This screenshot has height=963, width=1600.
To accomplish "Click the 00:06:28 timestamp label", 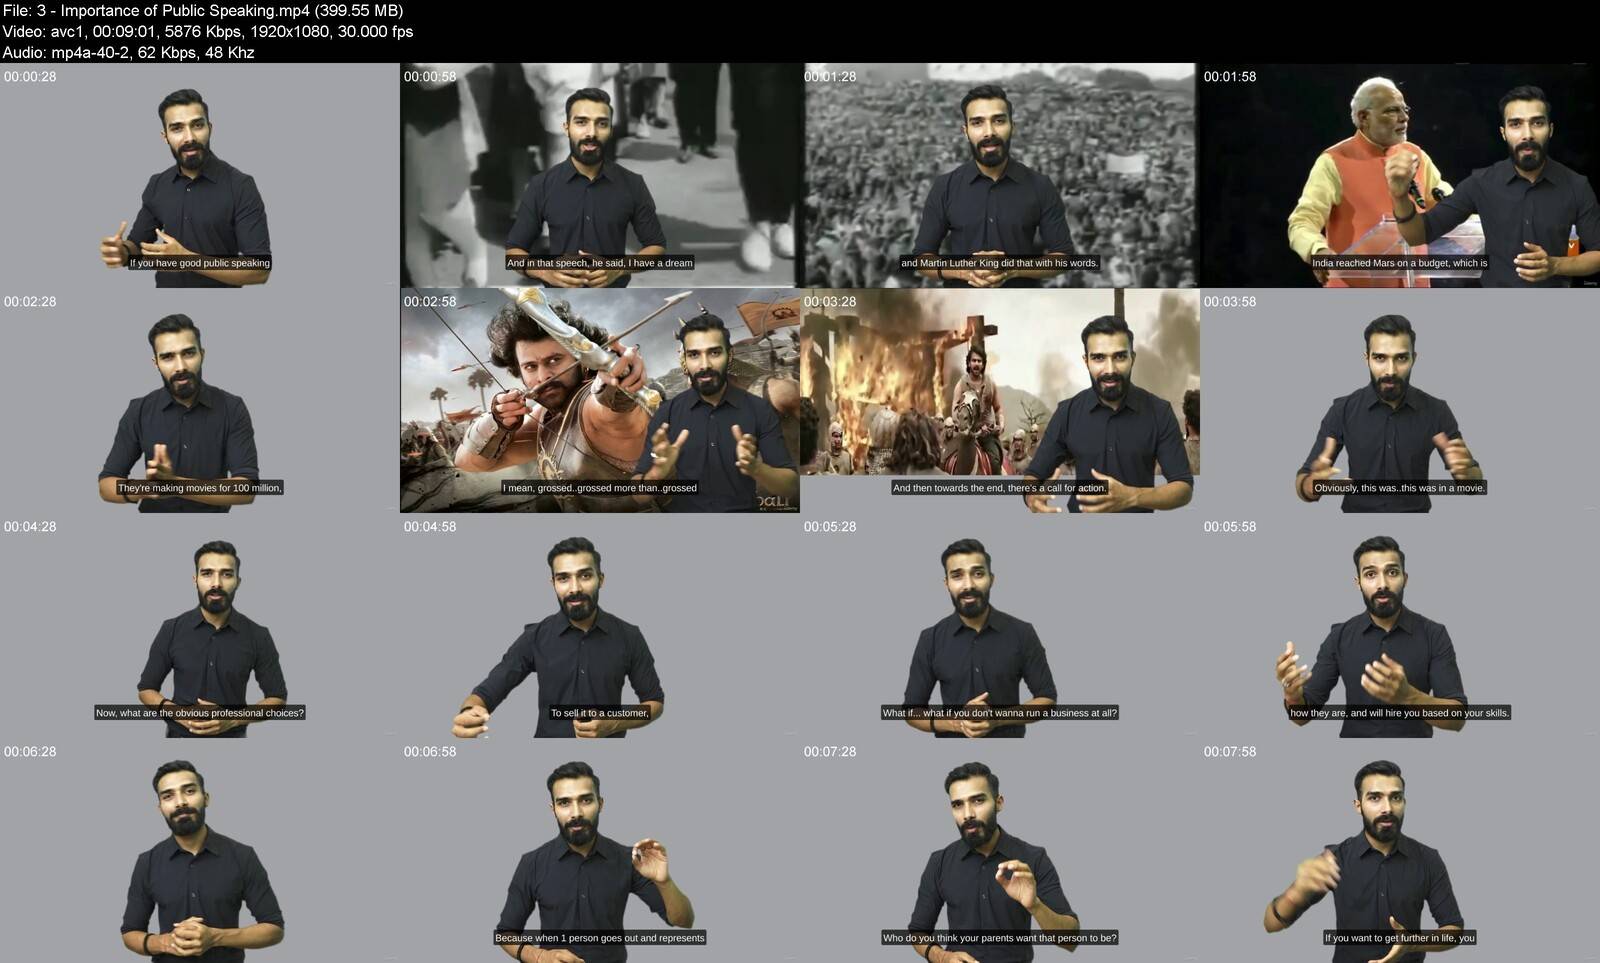I will click(30, 752).
